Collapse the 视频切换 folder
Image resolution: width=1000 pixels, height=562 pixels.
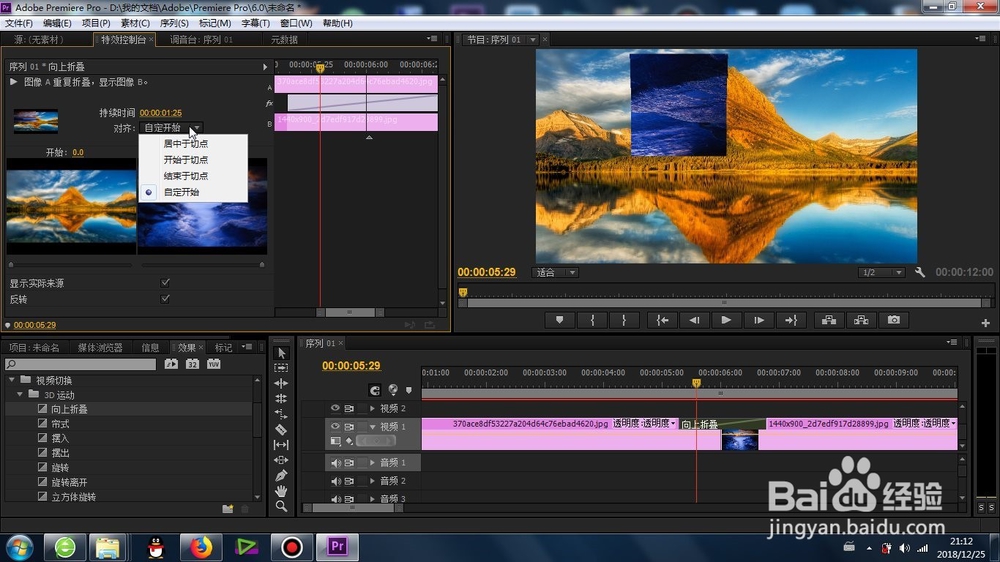(x=11, y=380)
